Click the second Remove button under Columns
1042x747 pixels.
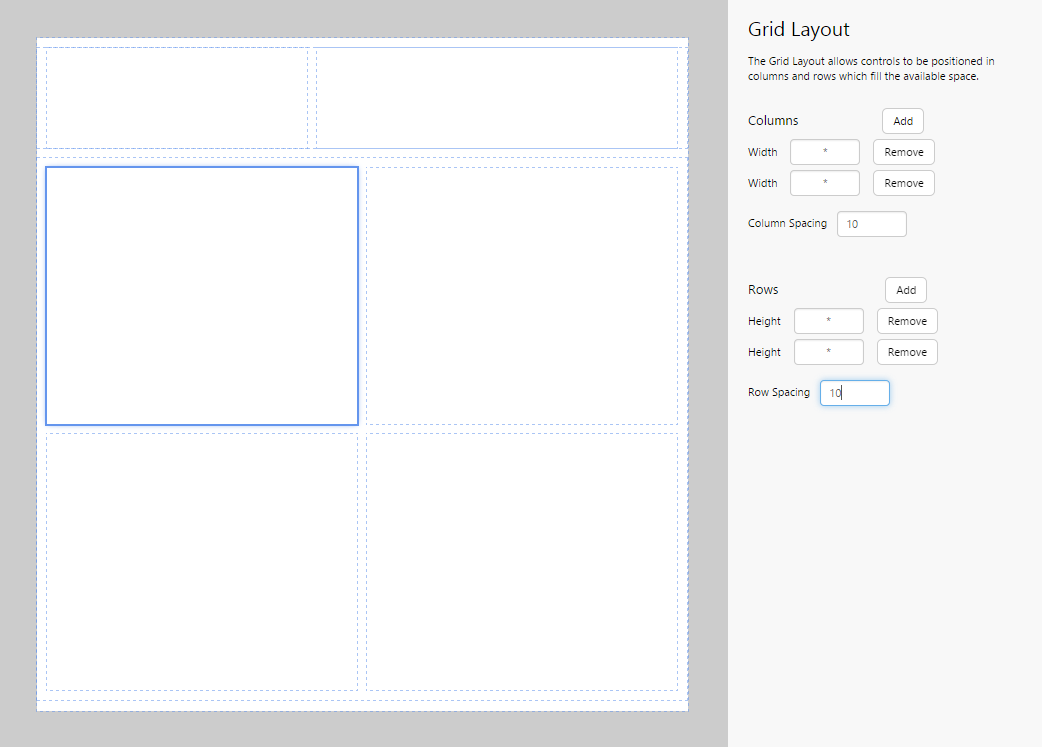tap(903, 182)
